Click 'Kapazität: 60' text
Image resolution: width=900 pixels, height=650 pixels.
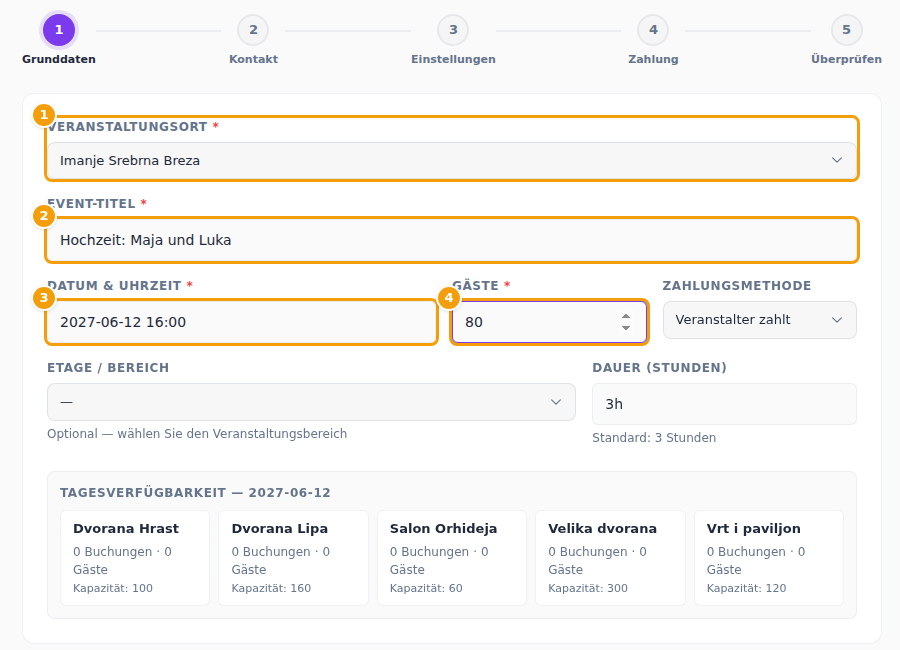click(426, 588)
